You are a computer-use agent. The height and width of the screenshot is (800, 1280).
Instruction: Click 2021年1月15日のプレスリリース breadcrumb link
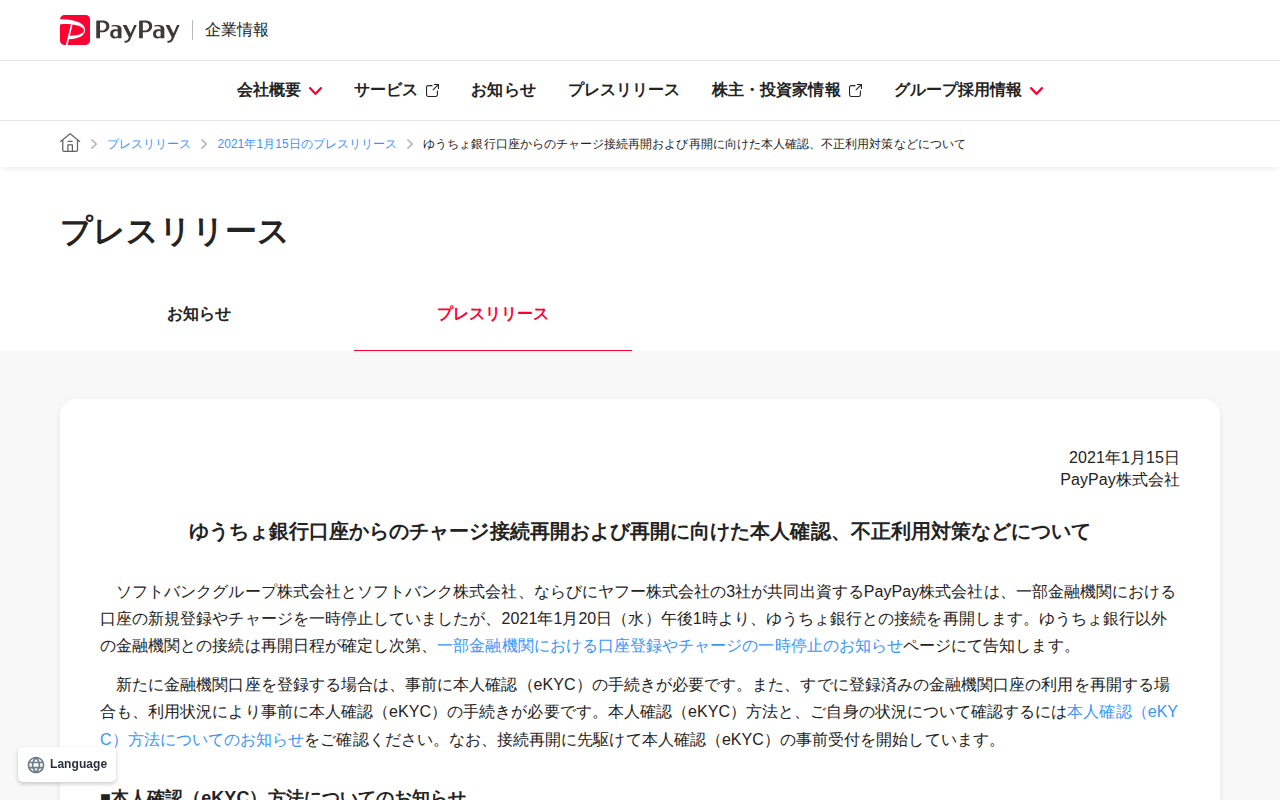tap(307, 144)
